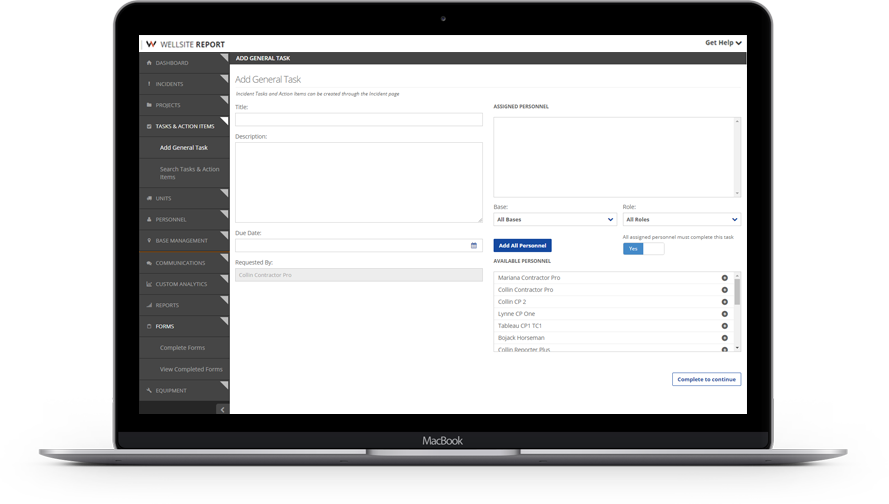This screenshot has height=504, width=889.
Task: Click the Projects folder icon
Action: (x=149, y=105)
